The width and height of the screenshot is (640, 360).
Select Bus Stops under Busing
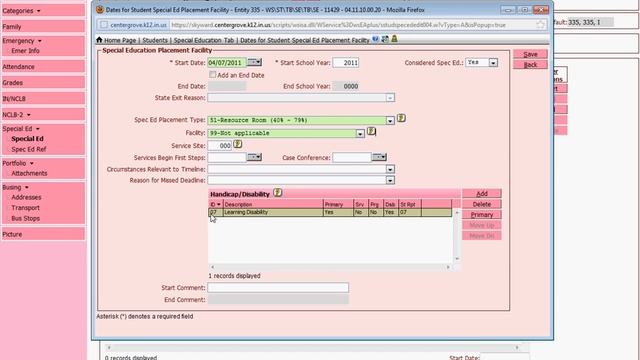tap(25, 218)
